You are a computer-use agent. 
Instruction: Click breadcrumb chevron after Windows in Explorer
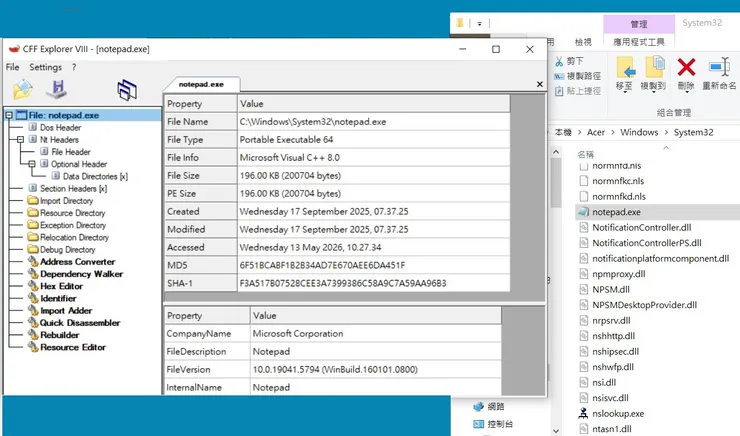tap(666, 133)
